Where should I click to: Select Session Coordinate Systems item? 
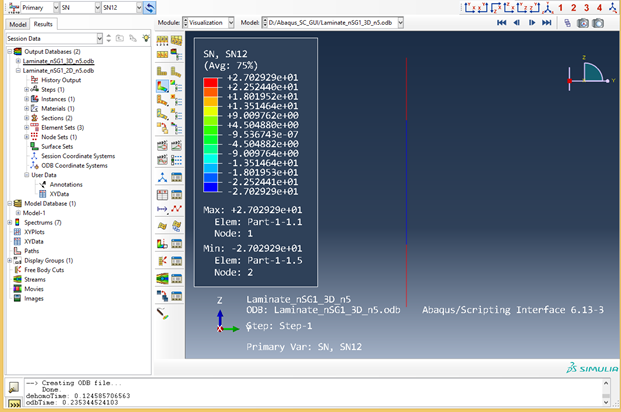tap(78, 156)
